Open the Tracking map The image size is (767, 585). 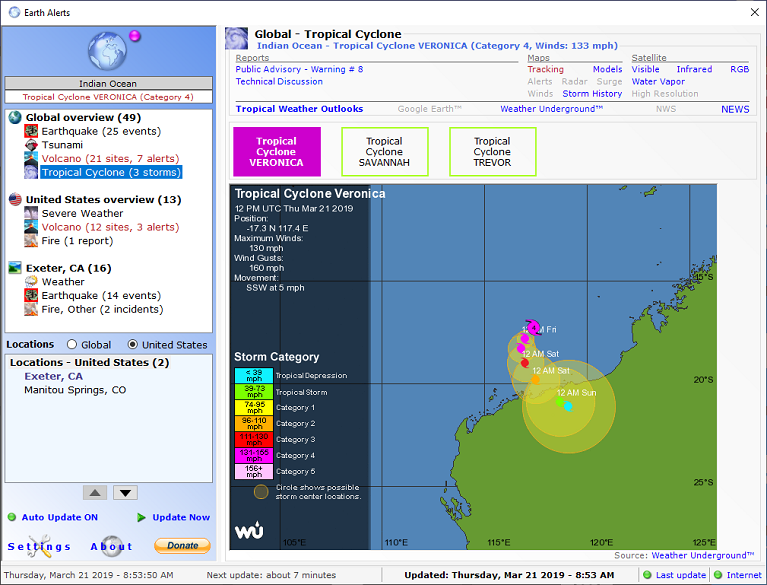[545, 69]
